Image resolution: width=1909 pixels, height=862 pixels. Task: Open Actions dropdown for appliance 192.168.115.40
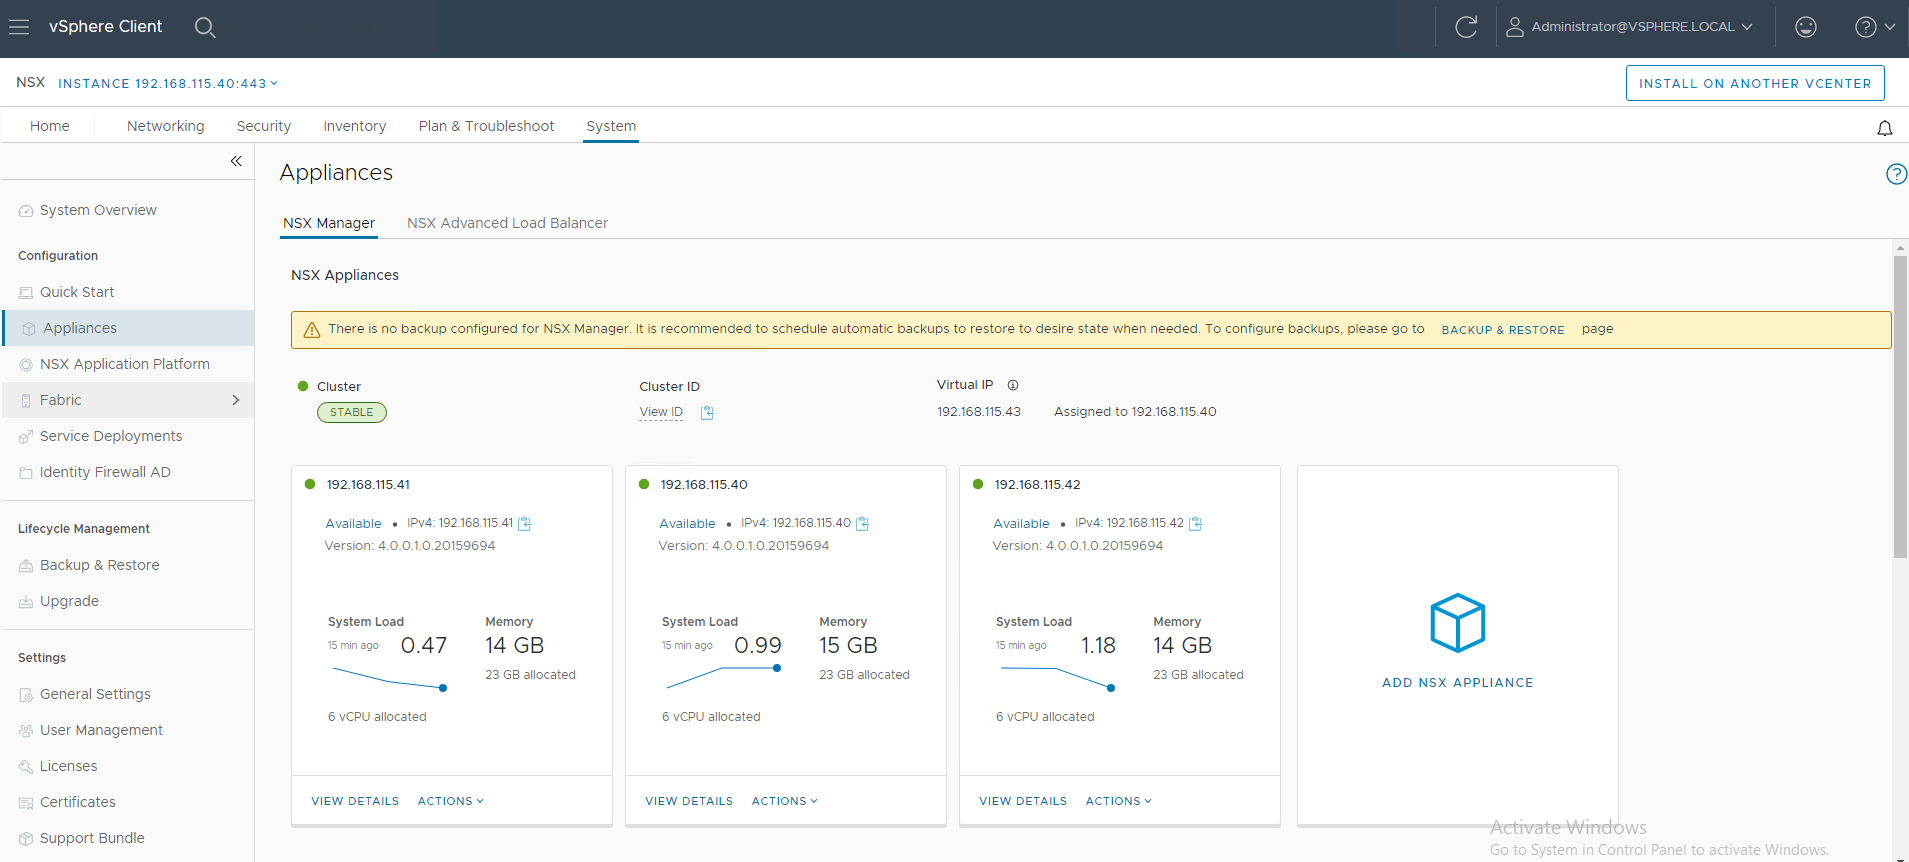(x=784, y=801)
